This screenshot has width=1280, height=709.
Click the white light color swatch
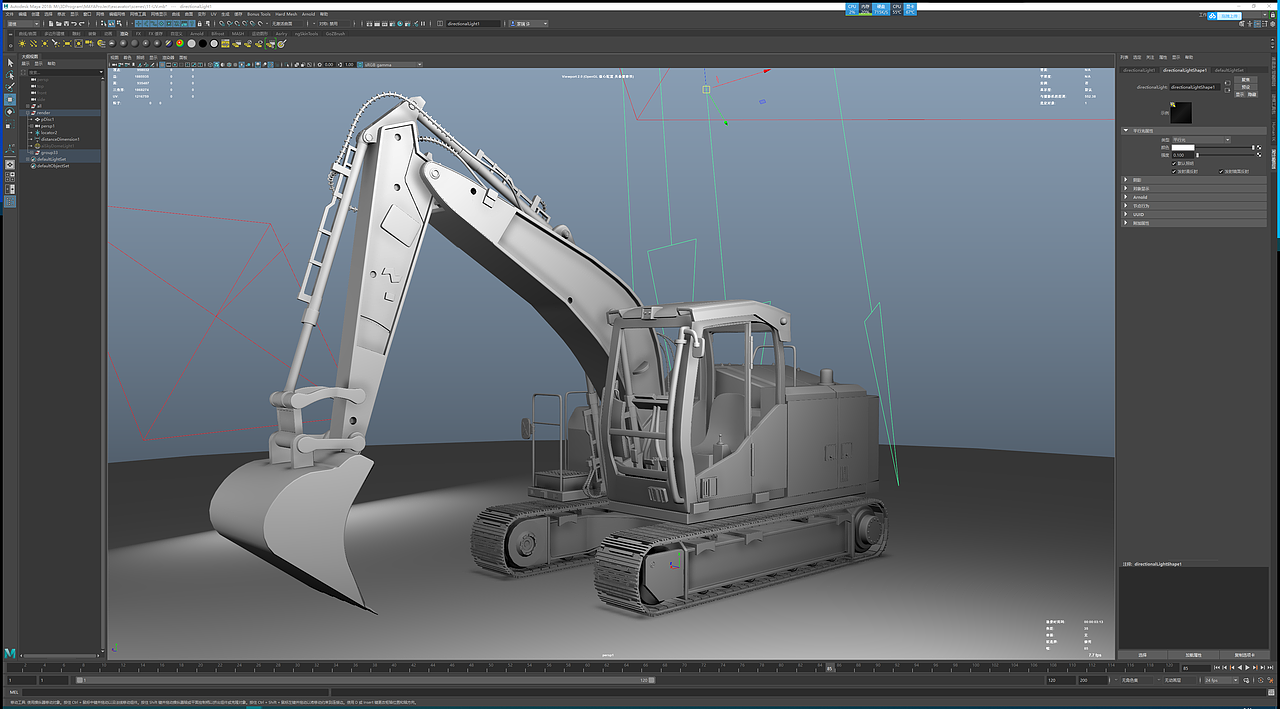(x=1183, y=148)
